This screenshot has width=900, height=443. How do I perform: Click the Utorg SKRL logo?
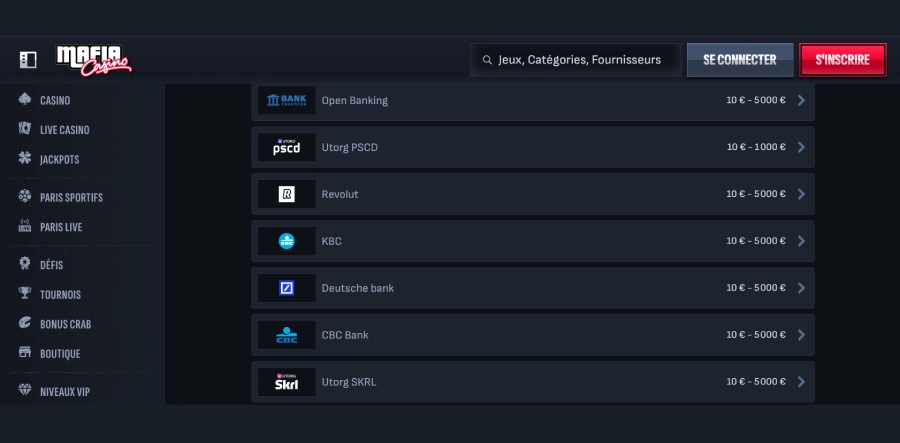[287, 382]
